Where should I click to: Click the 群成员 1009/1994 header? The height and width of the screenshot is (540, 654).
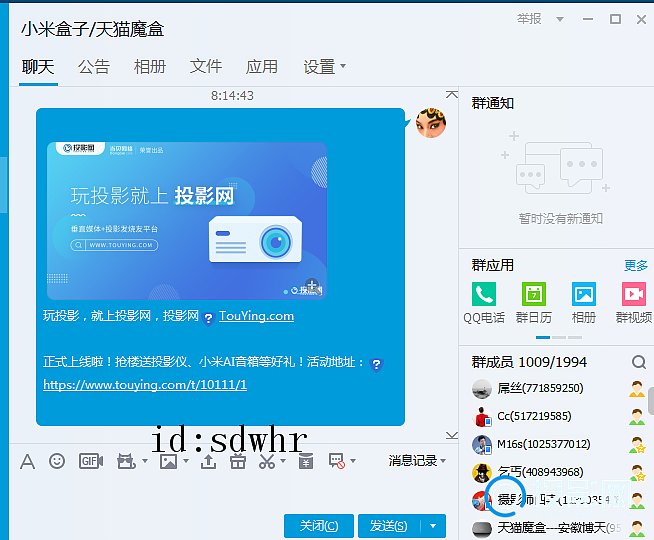click(x=529, y=362)
